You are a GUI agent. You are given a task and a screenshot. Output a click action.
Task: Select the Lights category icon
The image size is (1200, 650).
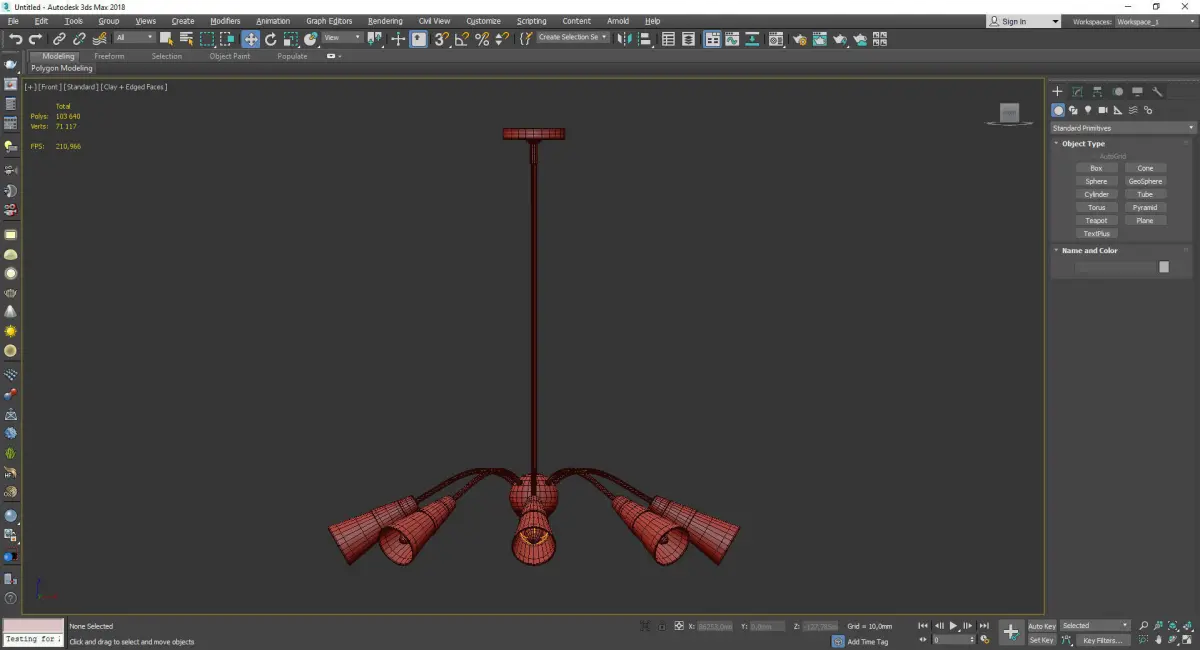1088,110
